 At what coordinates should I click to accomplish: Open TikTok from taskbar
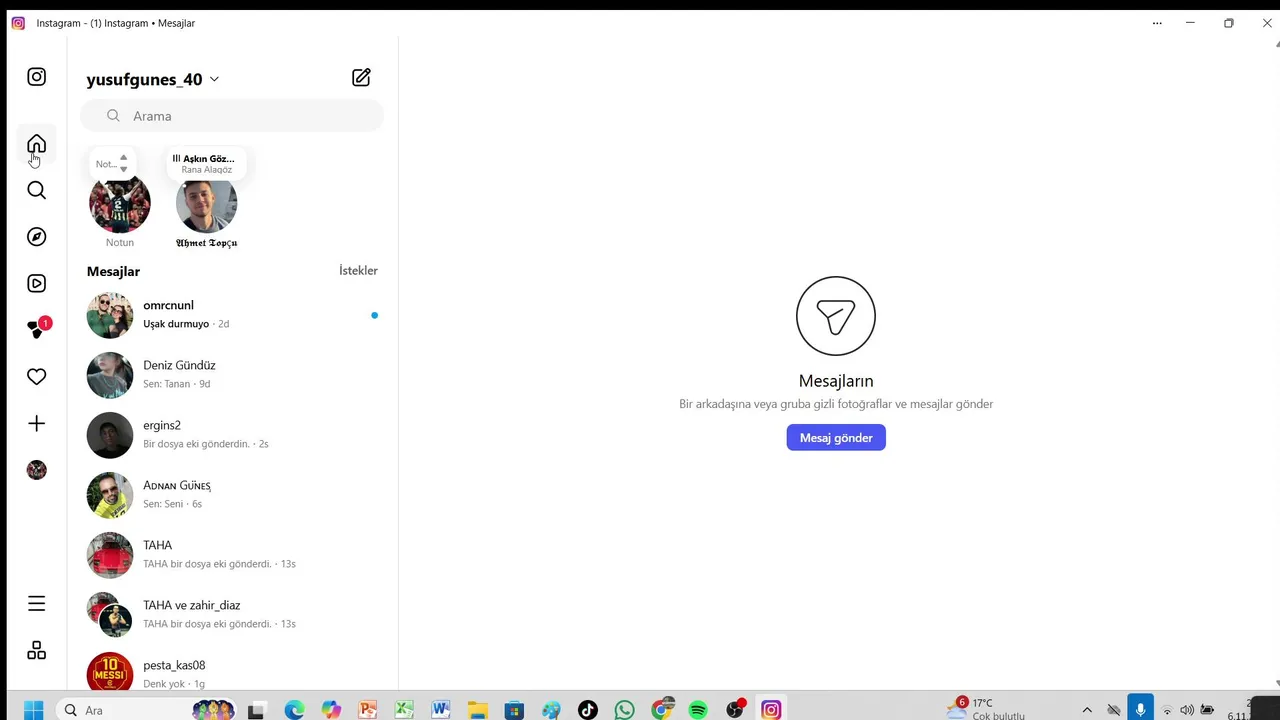(x=588, y=710)
